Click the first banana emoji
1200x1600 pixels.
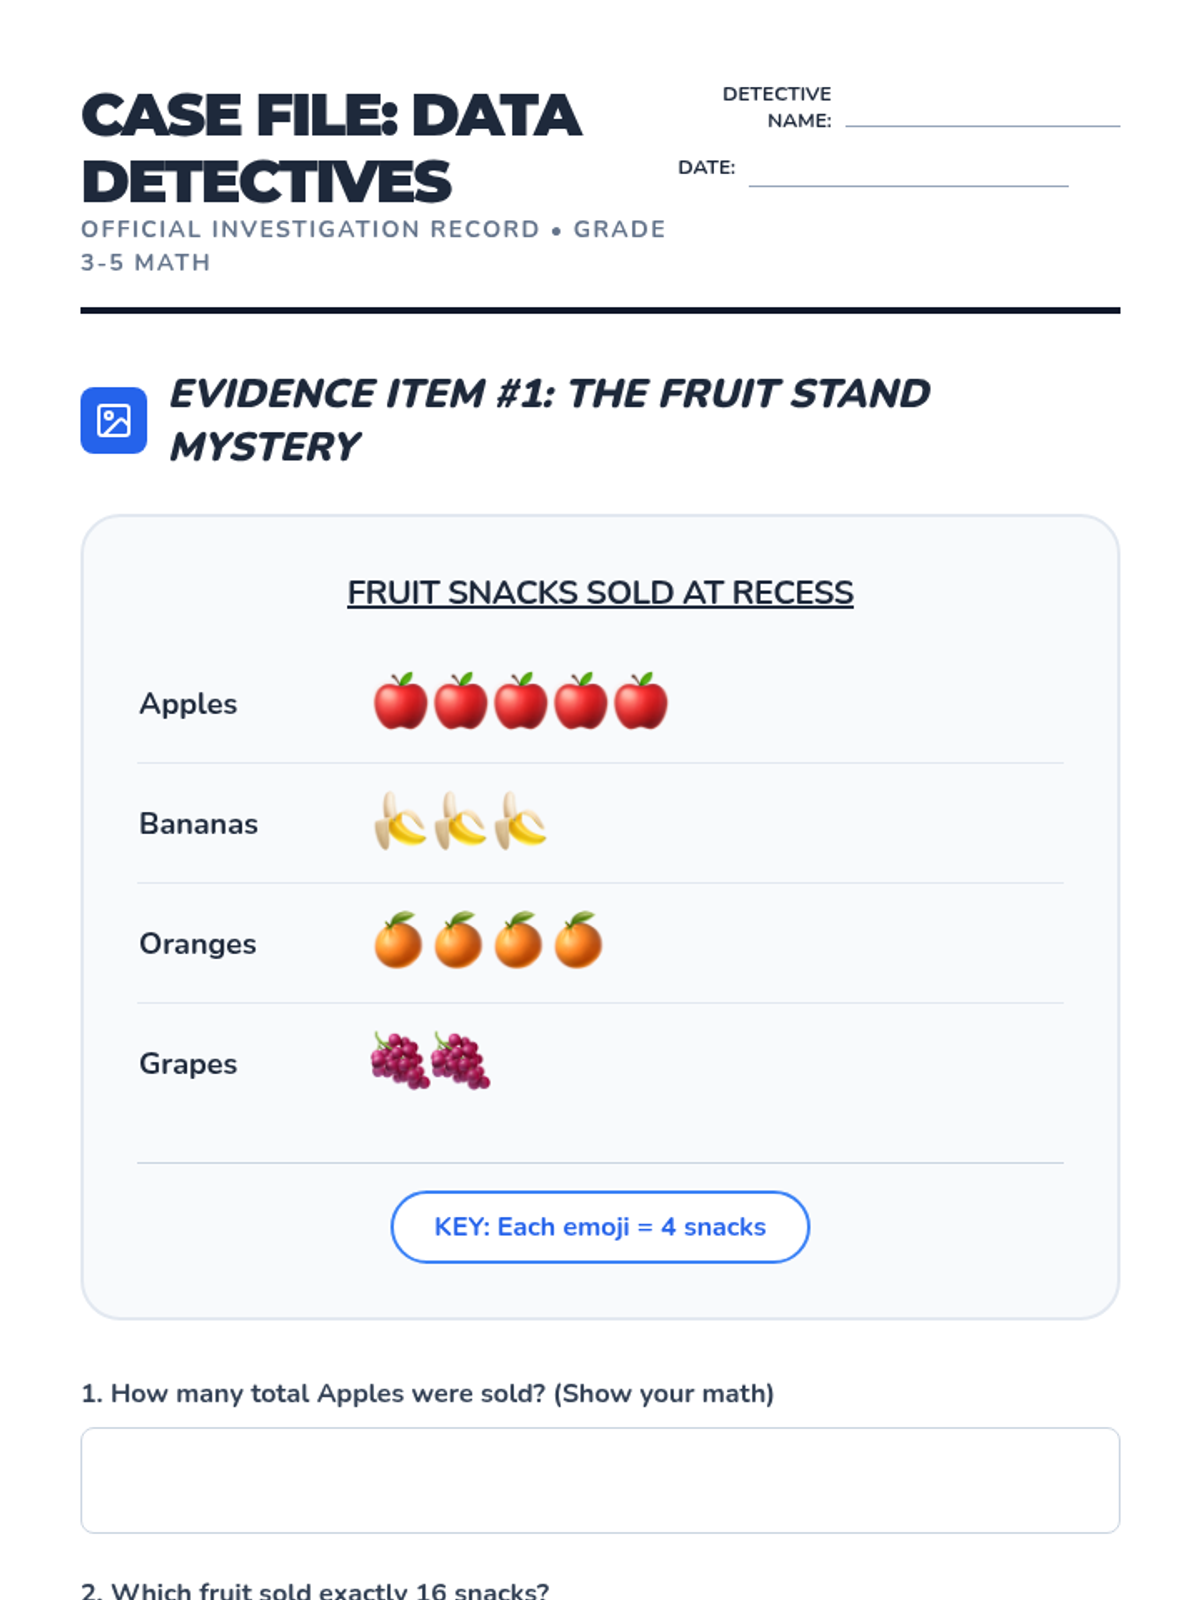tap(400, 821)
